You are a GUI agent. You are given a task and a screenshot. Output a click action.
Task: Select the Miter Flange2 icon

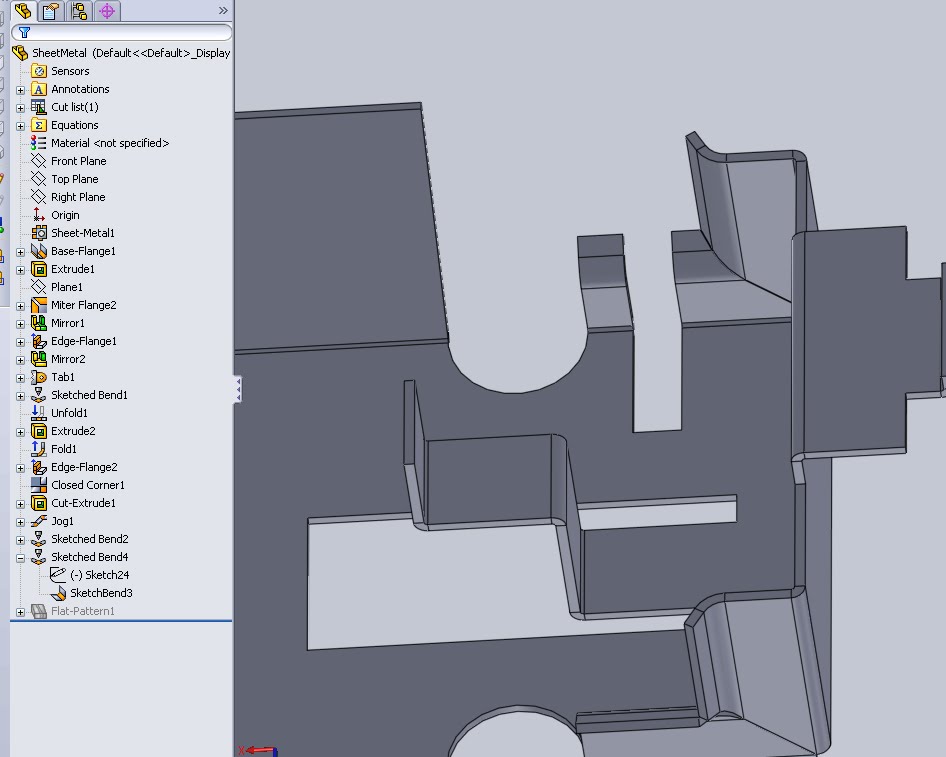(39, 305)
